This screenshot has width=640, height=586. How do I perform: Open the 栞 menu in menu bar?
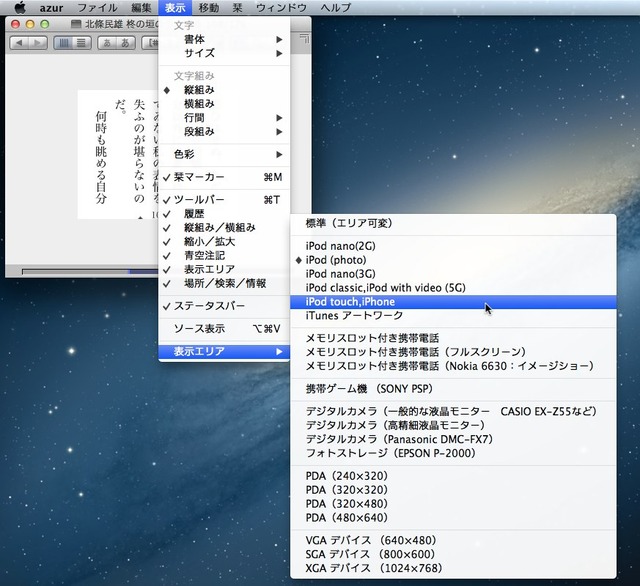coord(237,7)
